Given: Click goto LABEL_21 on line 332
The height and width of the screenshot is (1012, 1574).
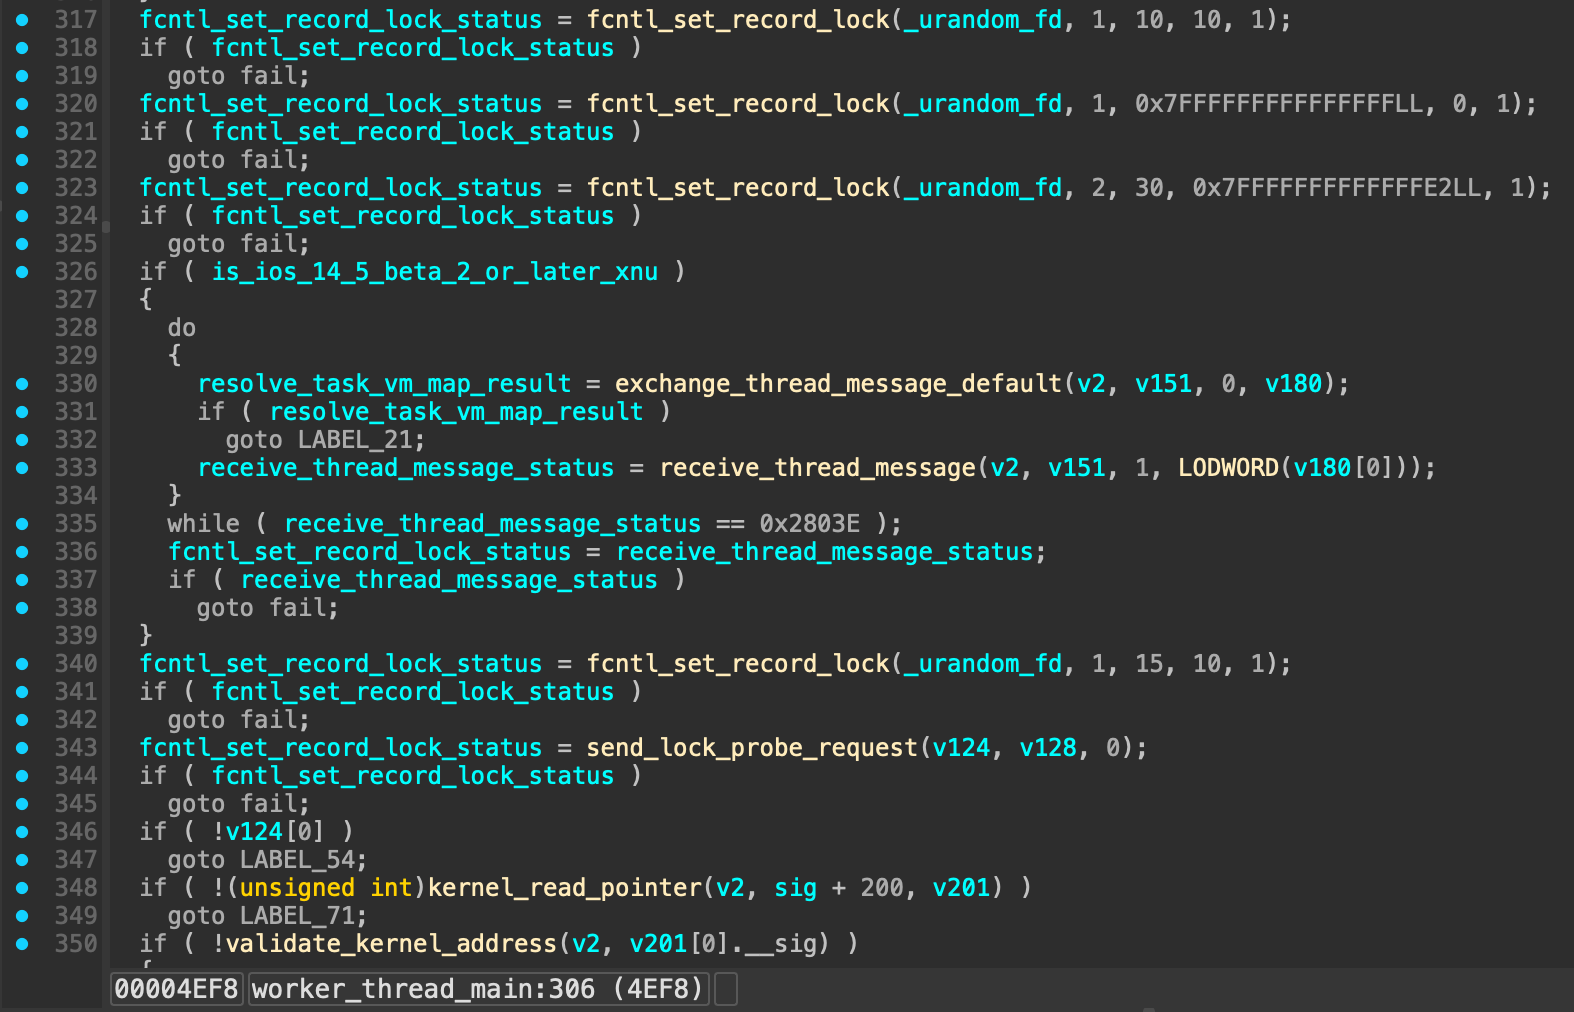Looking at the screenshot, I should pos(325,440).
